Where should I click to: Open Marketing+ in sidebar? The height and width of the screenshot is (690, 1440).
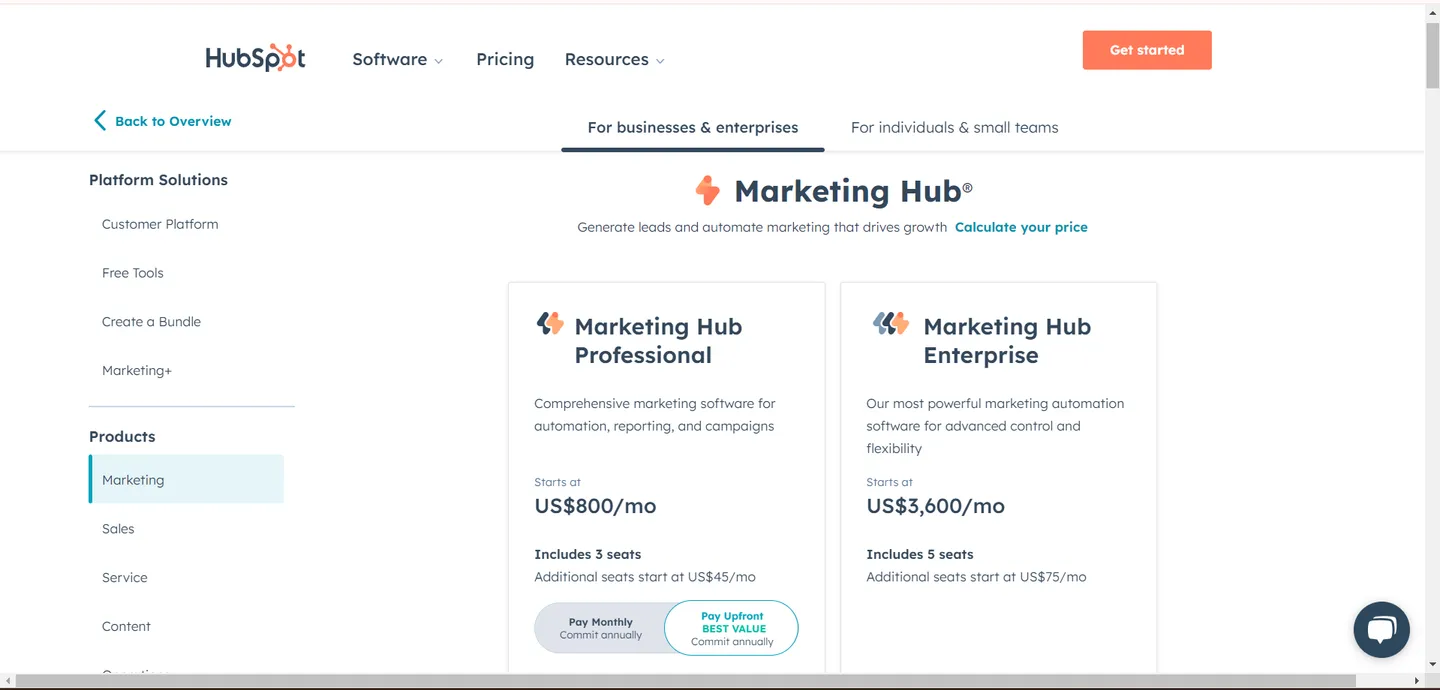(137, 371)
